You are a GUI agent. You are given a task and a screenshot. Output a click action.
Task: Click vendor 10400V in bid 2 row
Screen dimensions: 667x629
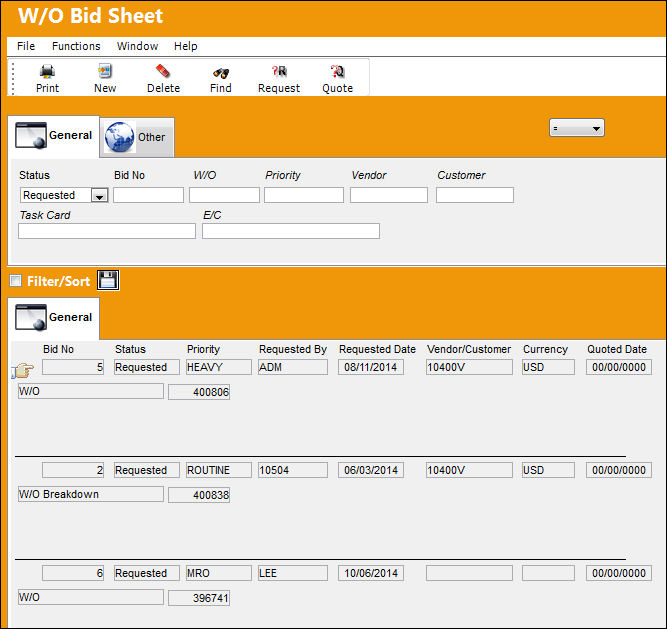[x=469, y=470]
